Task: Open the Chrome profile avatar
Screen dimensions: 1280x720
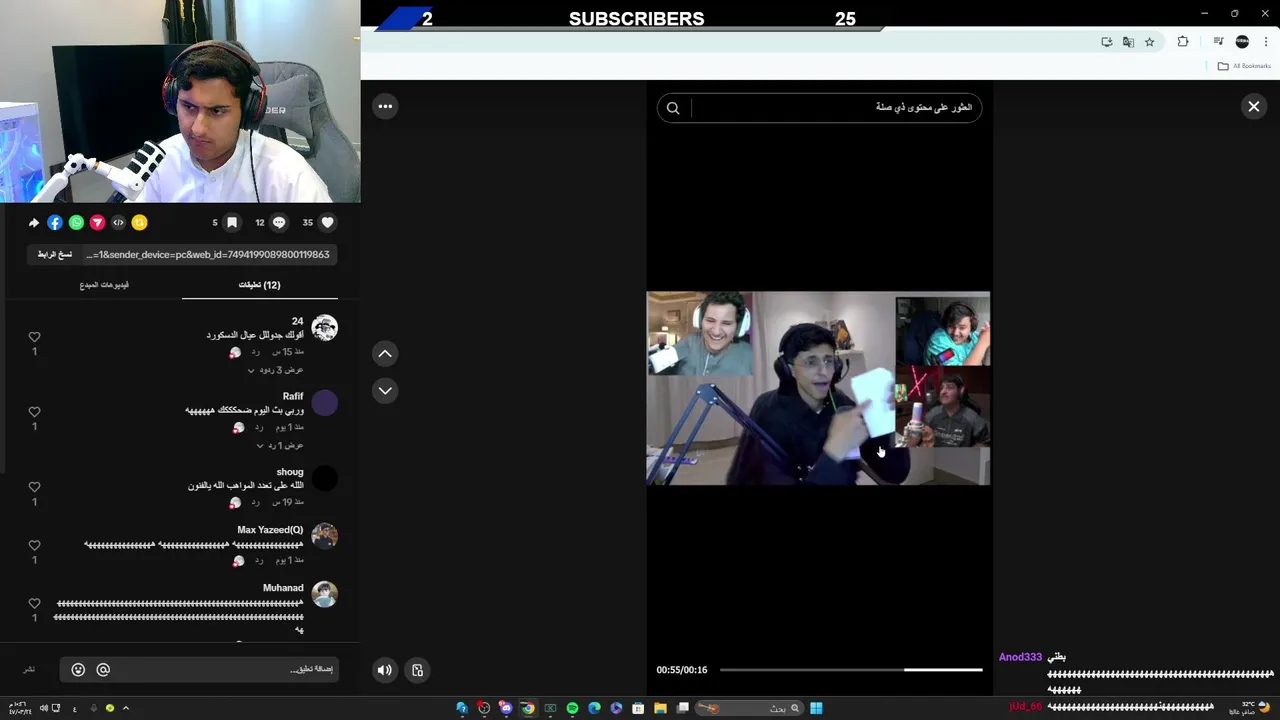Action: pyautogui.click(x=1242, y=42)
